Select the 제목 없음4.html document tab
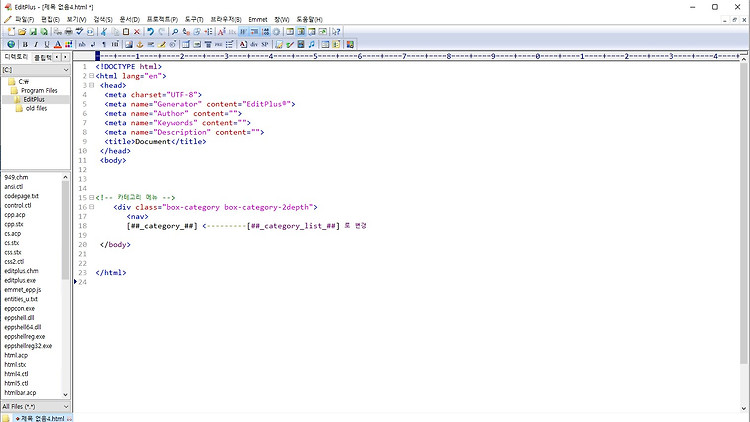The image size is (750, 422). pos(43,418)
